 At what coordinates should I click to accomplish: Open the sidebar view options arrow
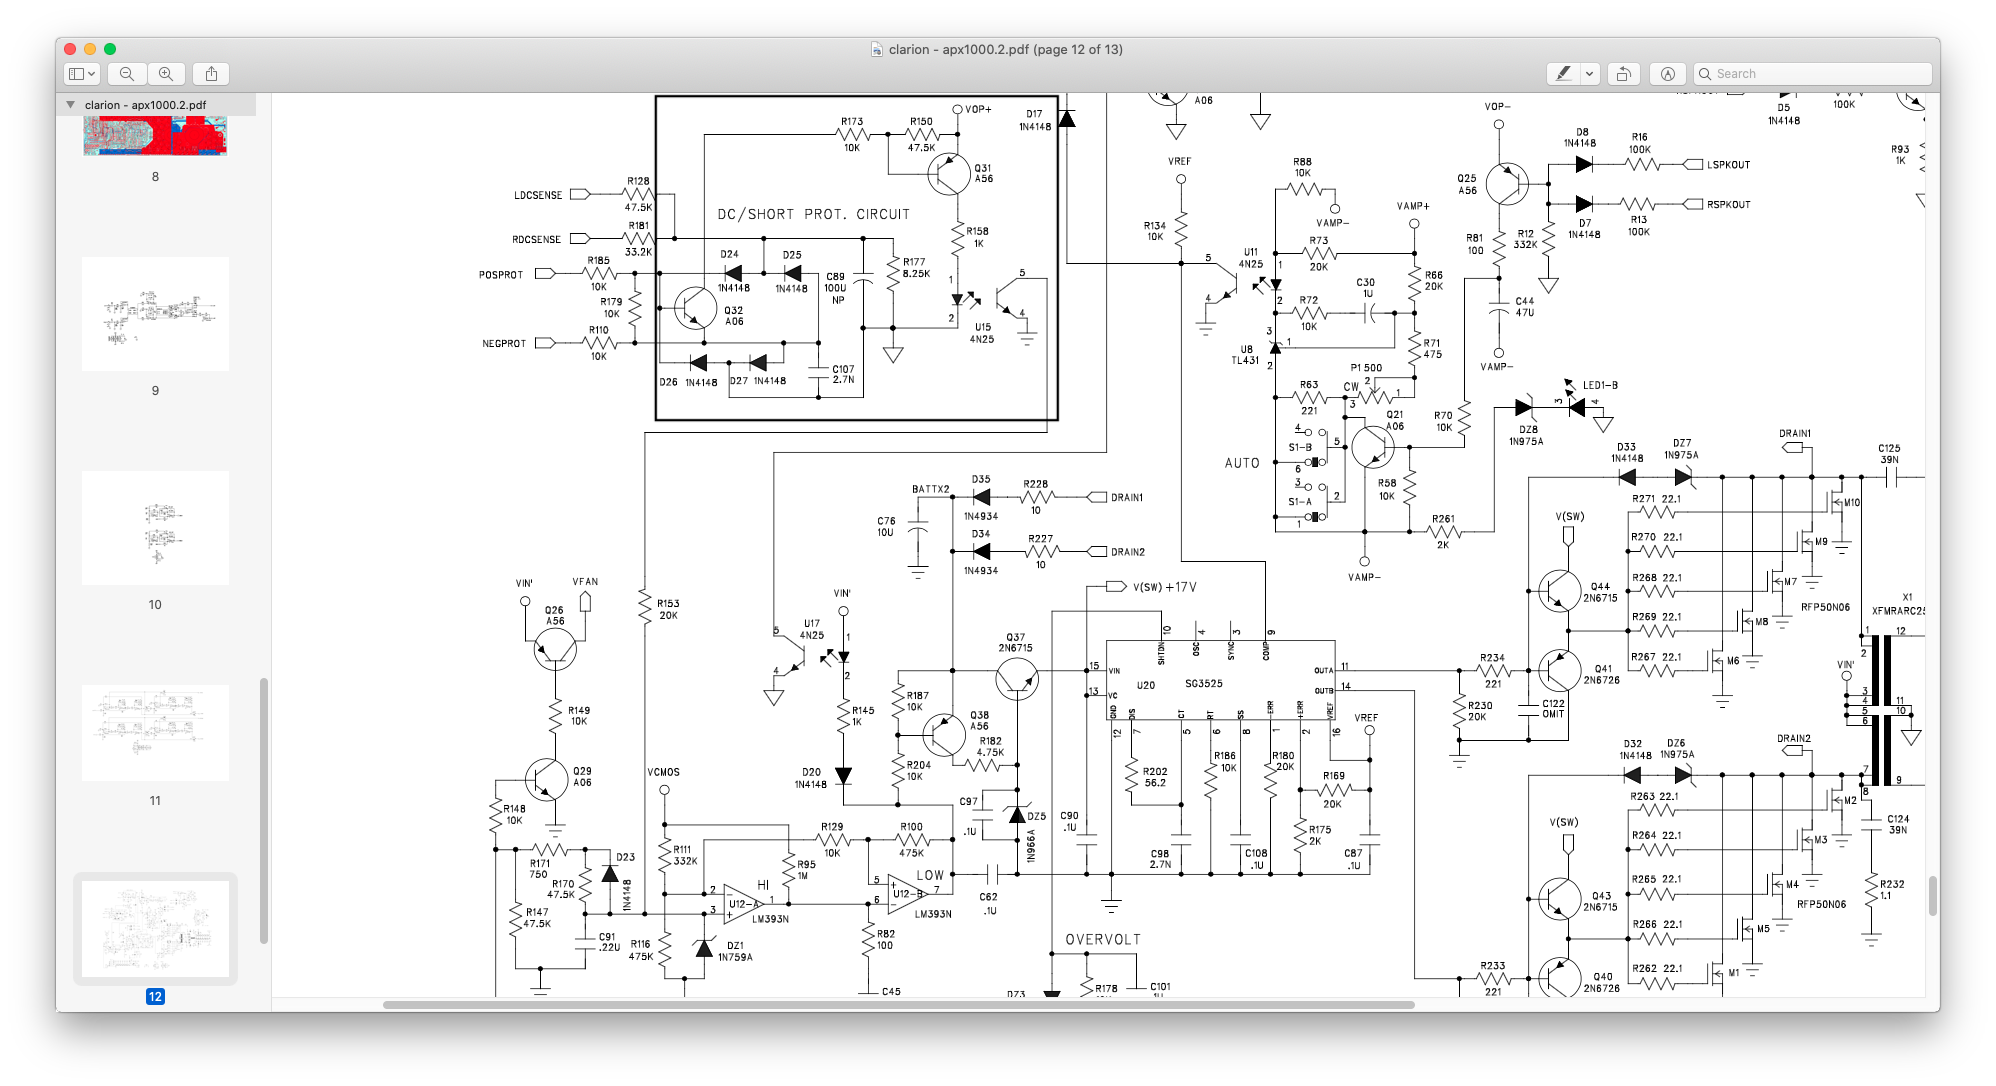[92, 74]
